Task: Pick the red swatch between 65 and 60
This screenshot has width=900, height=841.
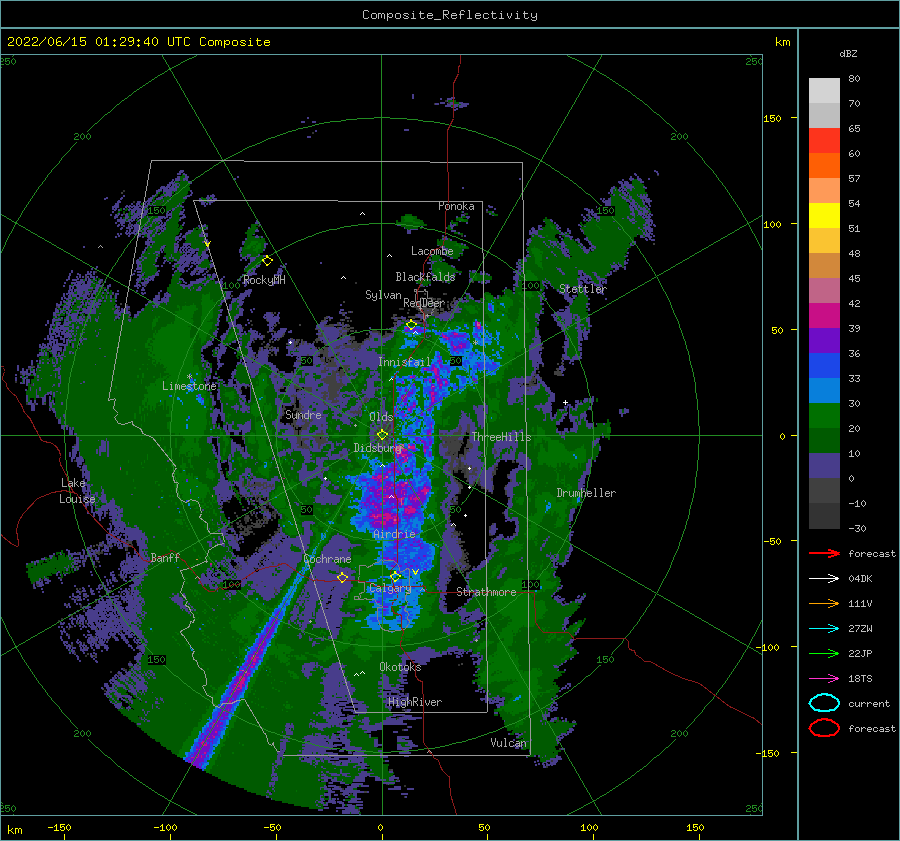Action: [824, 141]
